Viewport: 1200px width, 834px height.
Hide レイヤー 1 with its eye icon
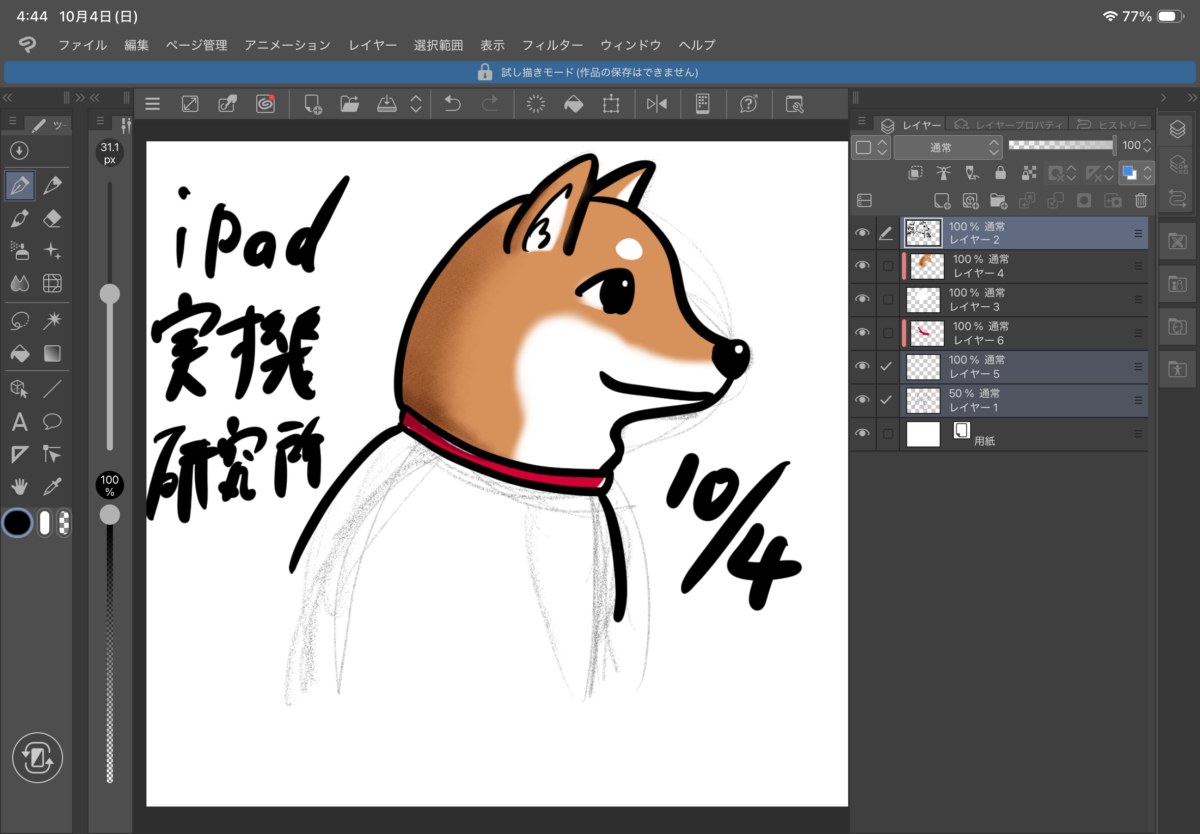point(862,400)
